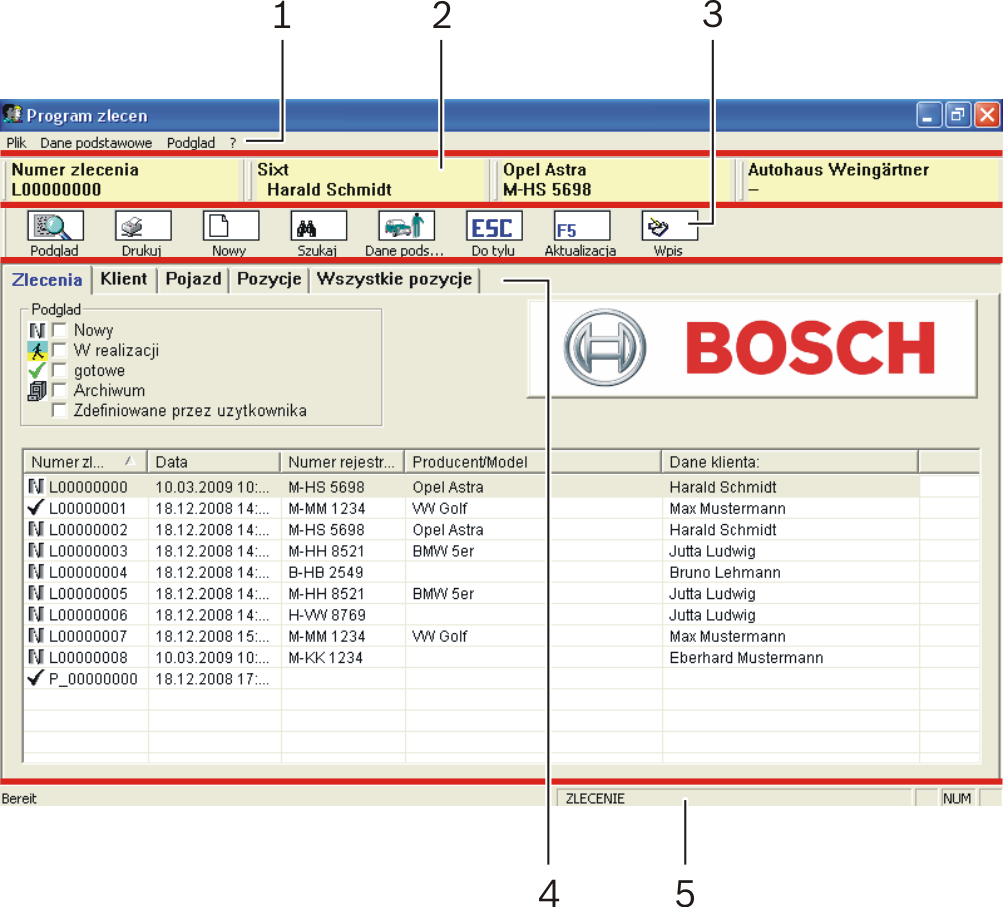Open Szukaj binoculars search icon
The image size is (1003, 907).
pos(319,226)
